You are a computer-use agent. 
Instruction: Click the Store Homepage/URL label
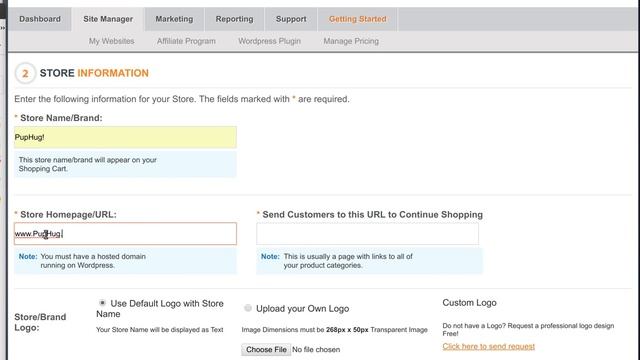coord(68,215)
